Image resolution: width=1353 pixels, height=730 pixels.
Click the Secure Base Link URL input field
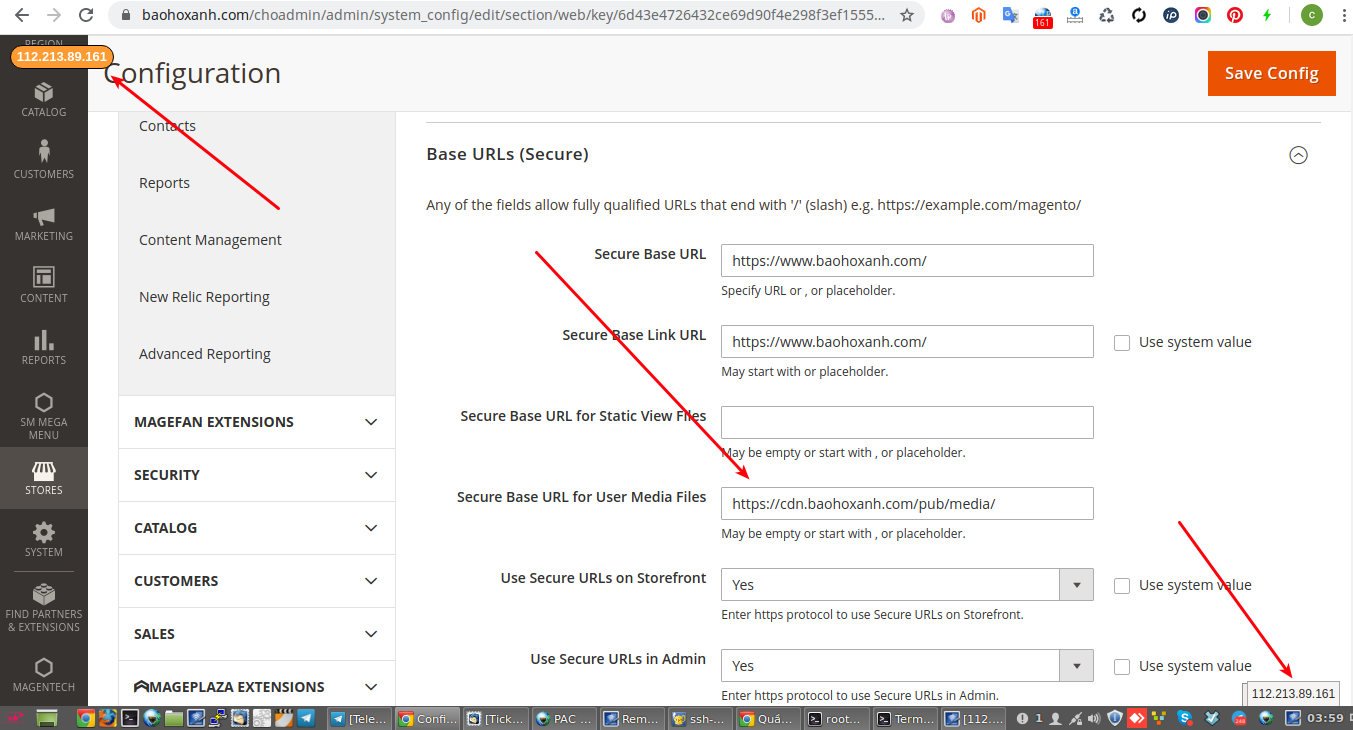click(907, 342)
